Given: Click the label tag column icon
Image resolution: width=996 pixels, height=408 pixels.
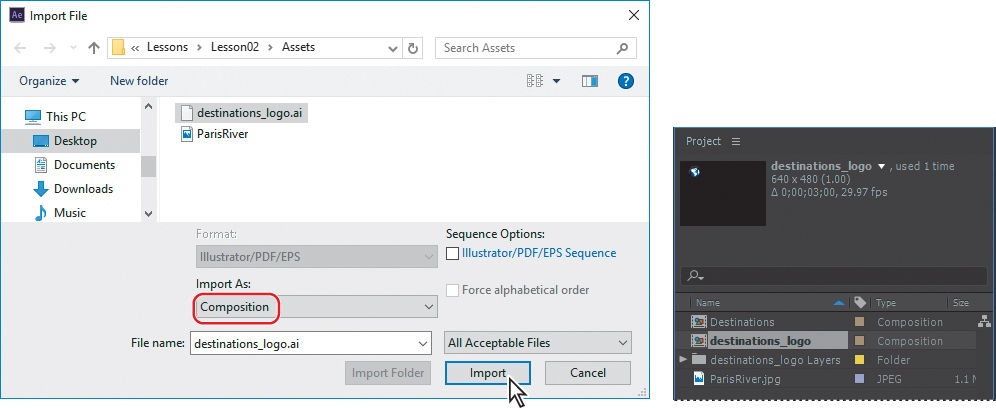Looking at the screenshot, I should (x=860, y=303).
